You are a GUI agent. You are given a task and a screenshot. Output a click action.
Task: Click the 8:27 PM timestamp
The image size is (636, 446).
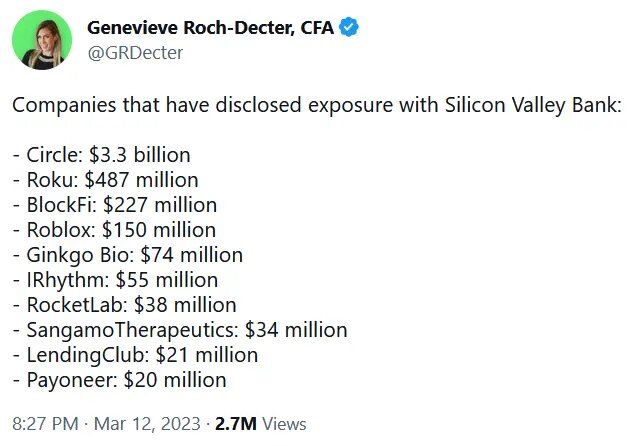tap(45, 424)
